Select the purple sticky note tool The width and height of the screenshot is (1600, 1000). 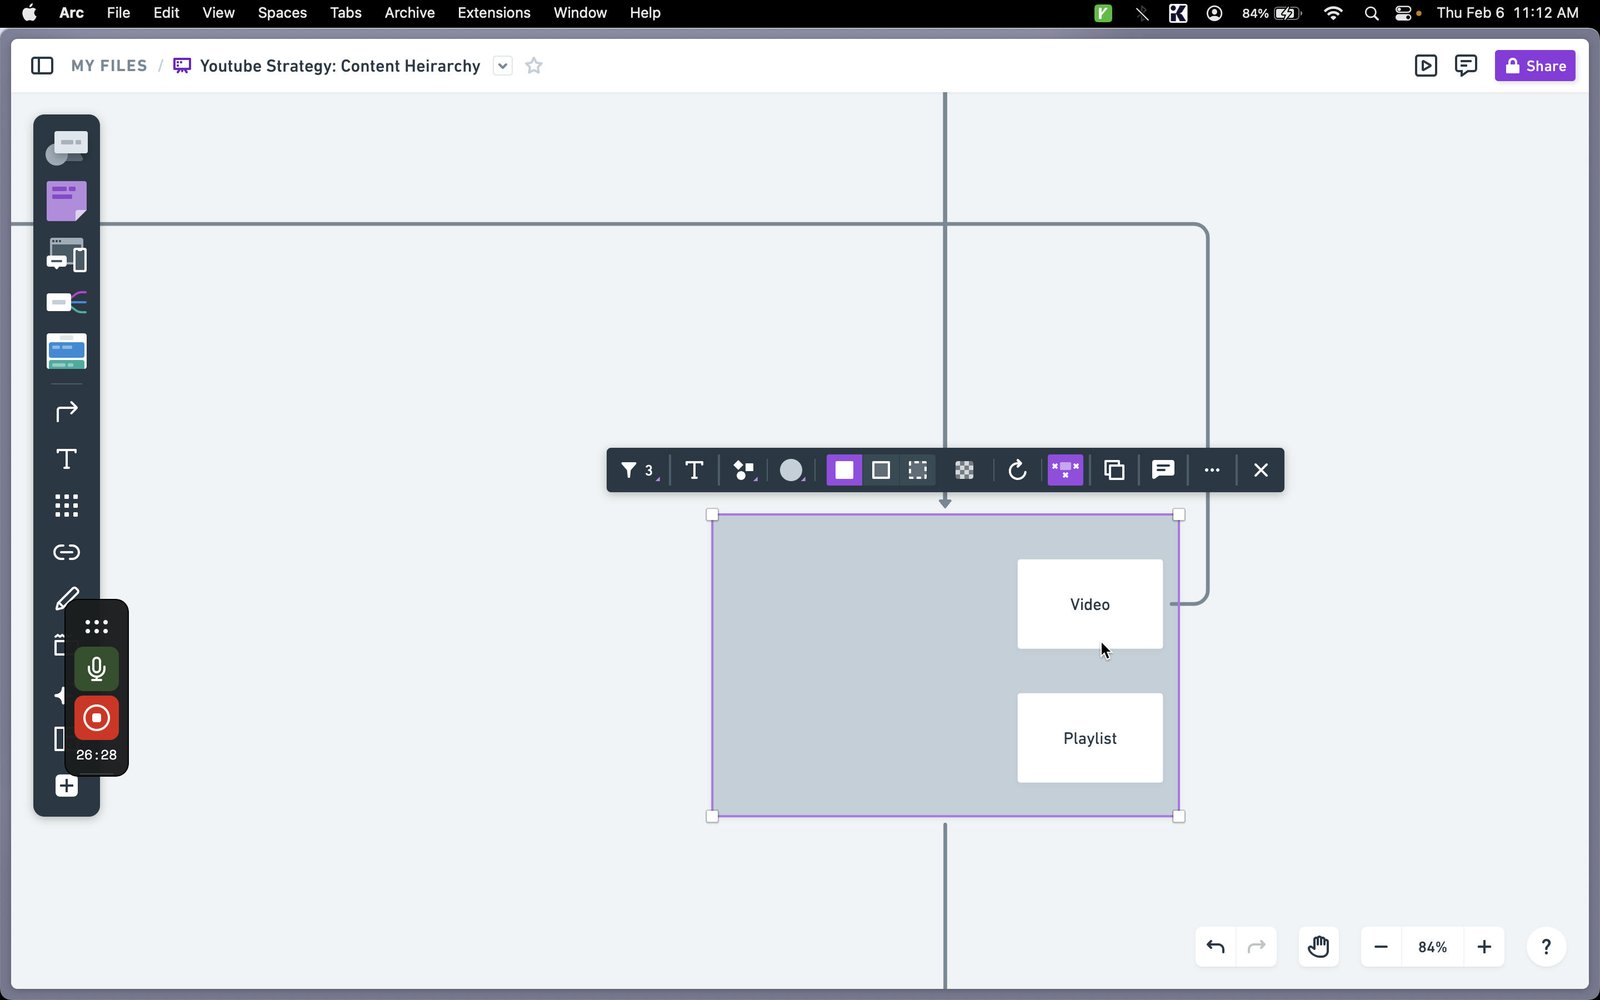pos(66,201)
